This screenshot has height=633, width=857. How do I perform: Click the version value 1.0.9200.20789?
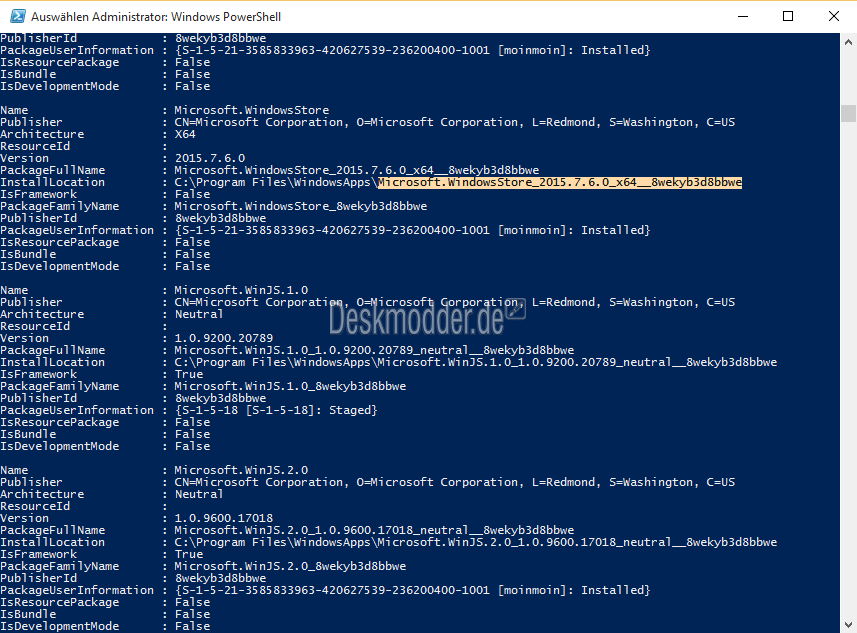click(x=224, y=338)
